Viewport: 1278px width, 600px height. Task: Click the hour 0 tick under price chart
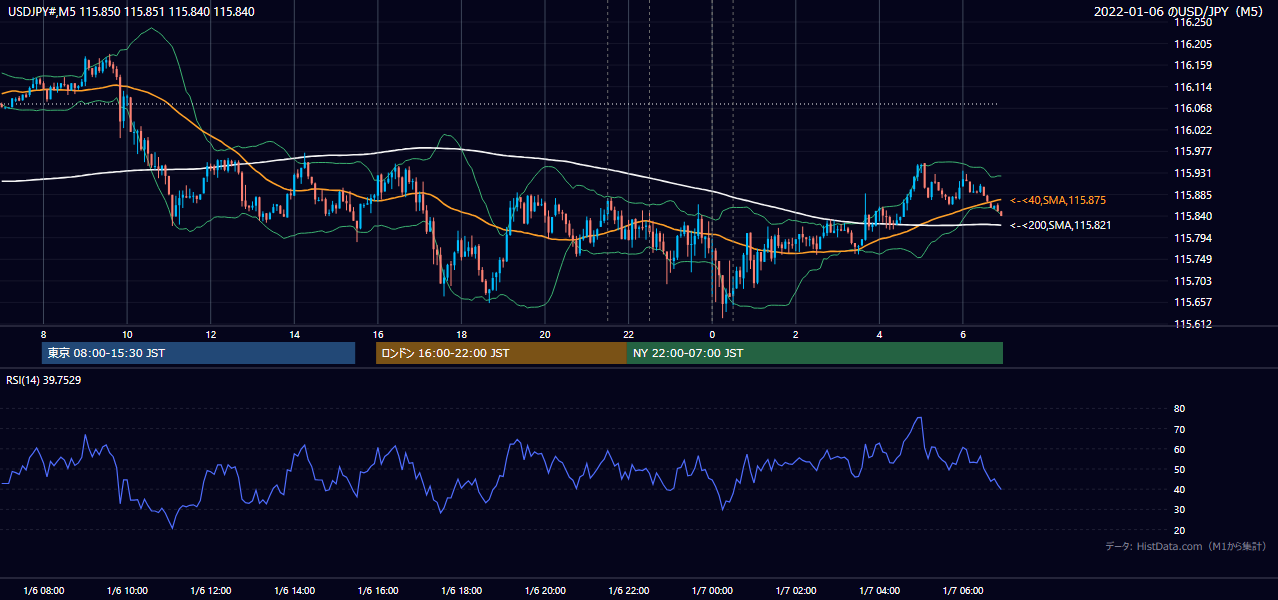coord(712,334)
